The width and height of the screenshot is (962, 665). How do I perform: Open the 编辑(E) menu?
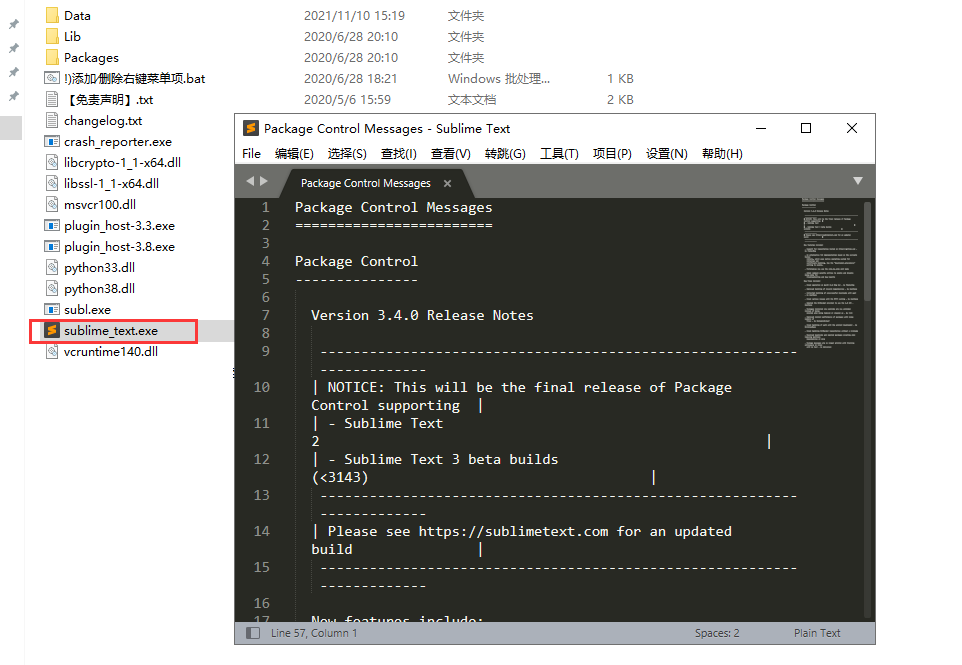point(294,153)
